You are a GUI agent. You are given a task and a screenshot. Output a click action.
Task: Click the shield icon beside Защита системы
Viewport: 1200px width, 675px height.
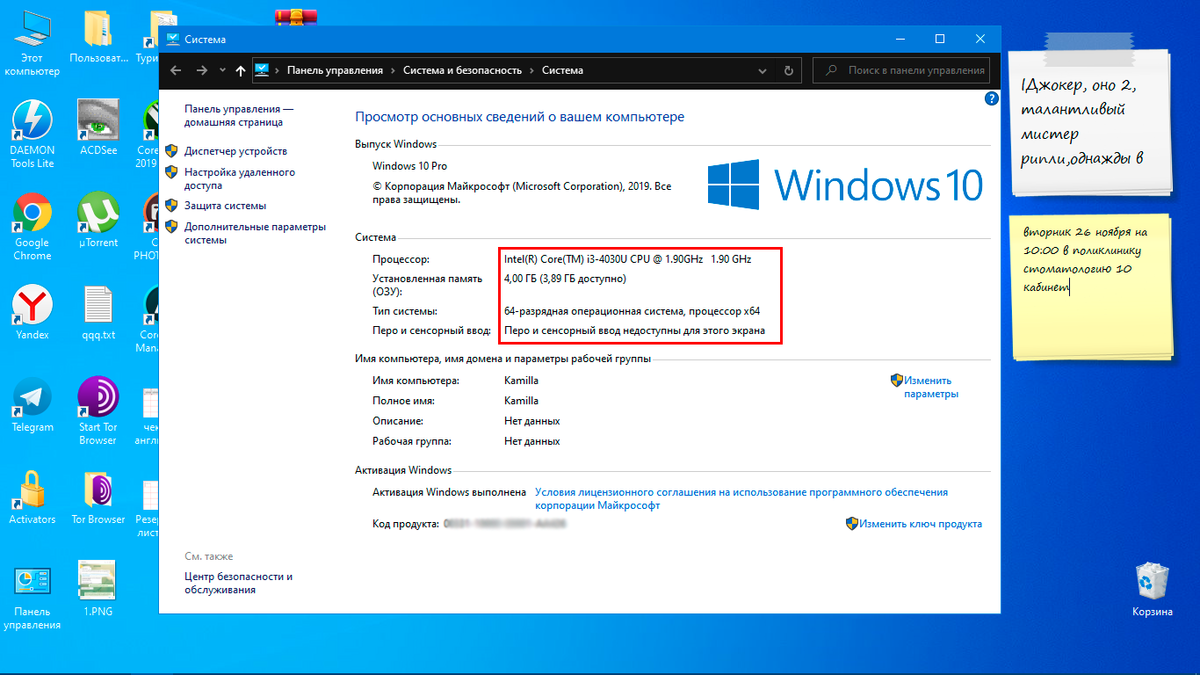coord(171,206)
